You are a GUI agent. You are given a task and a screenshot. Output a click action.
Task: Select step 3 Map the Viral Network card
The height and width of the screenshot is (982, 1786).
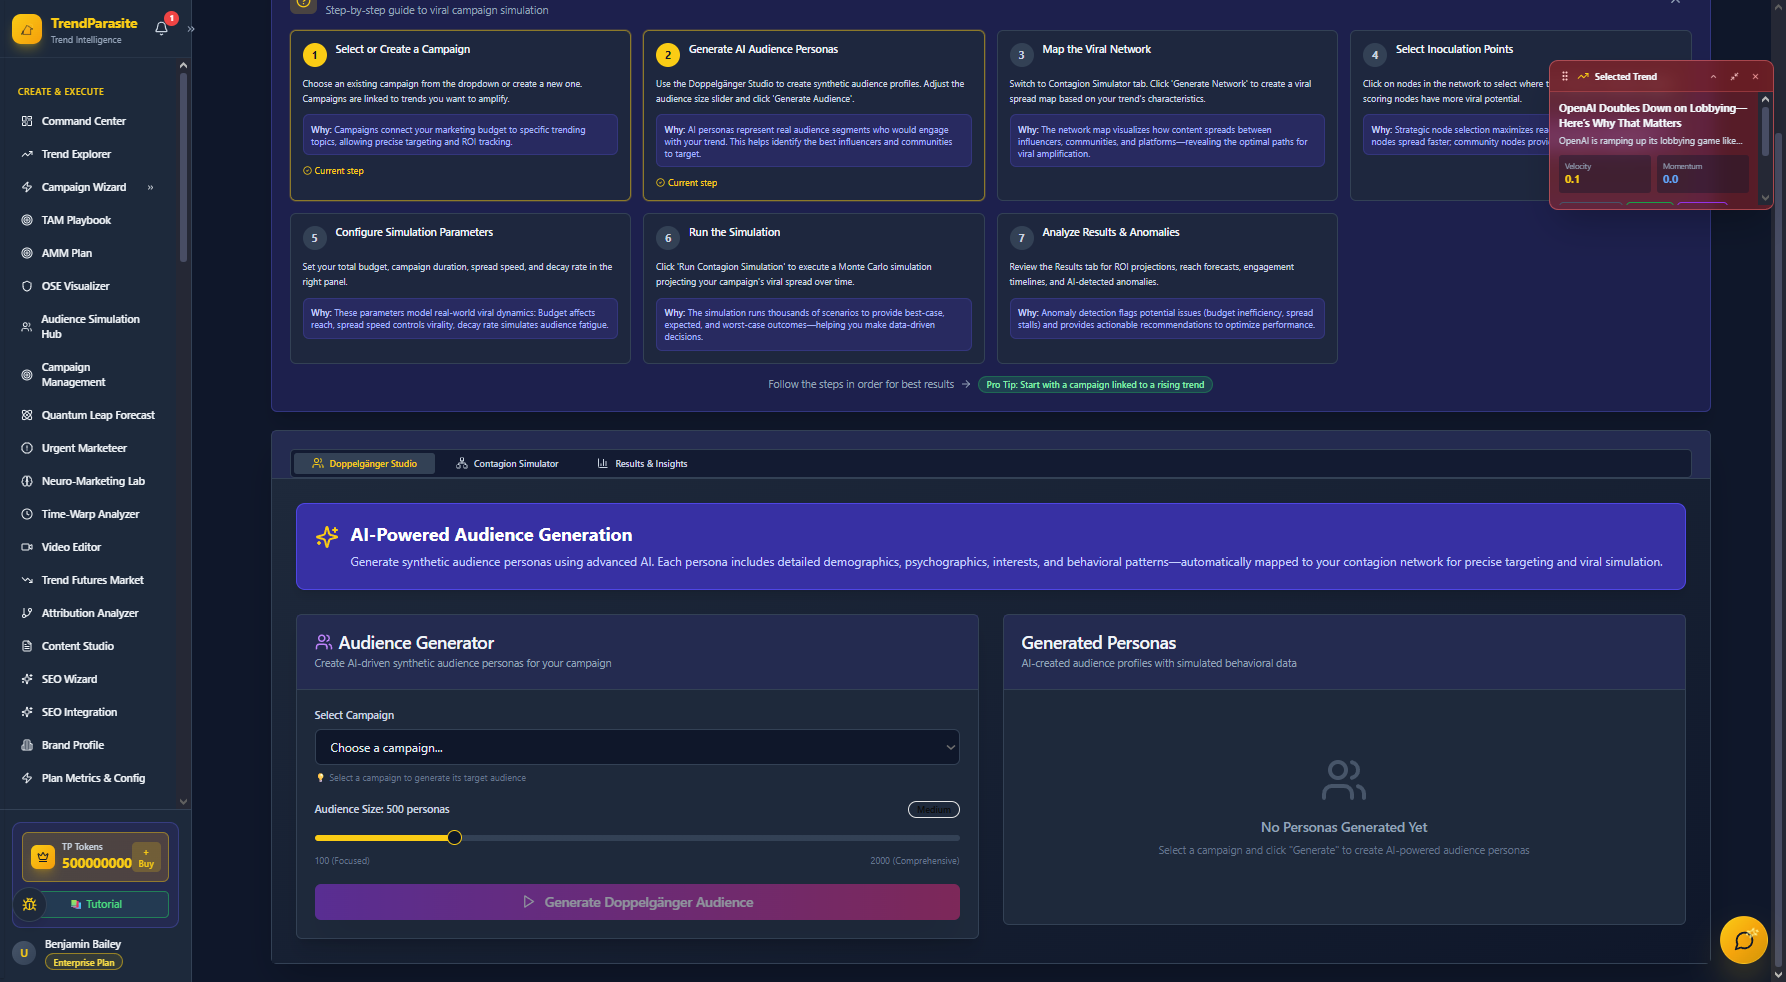click(x=1167, y=115)
